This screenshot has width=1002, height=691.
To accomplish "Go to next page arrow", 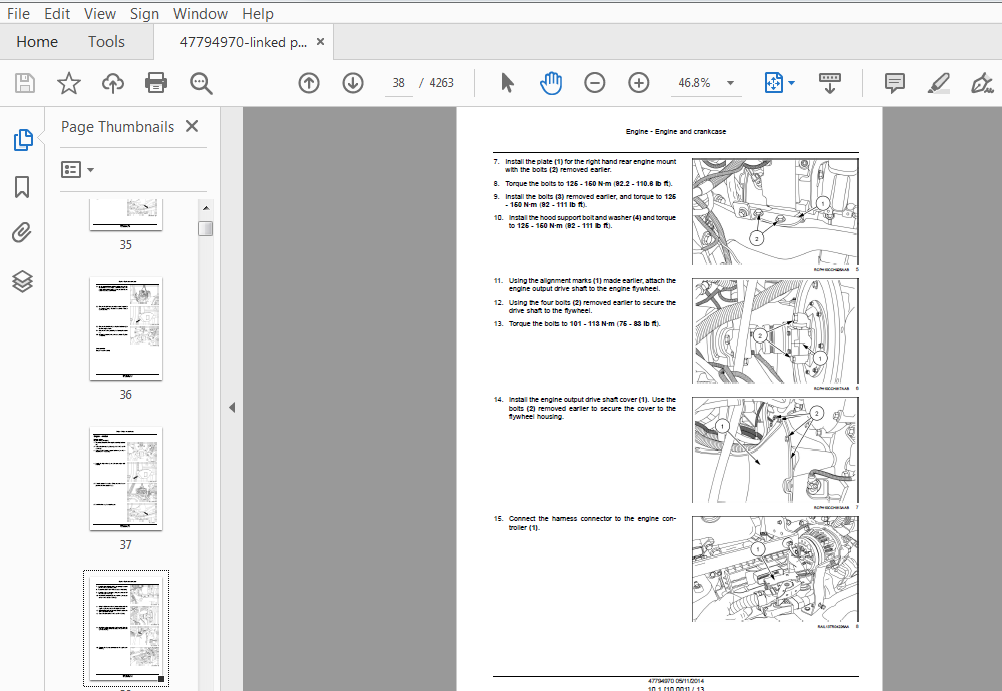I will click(x=353, y=83).
